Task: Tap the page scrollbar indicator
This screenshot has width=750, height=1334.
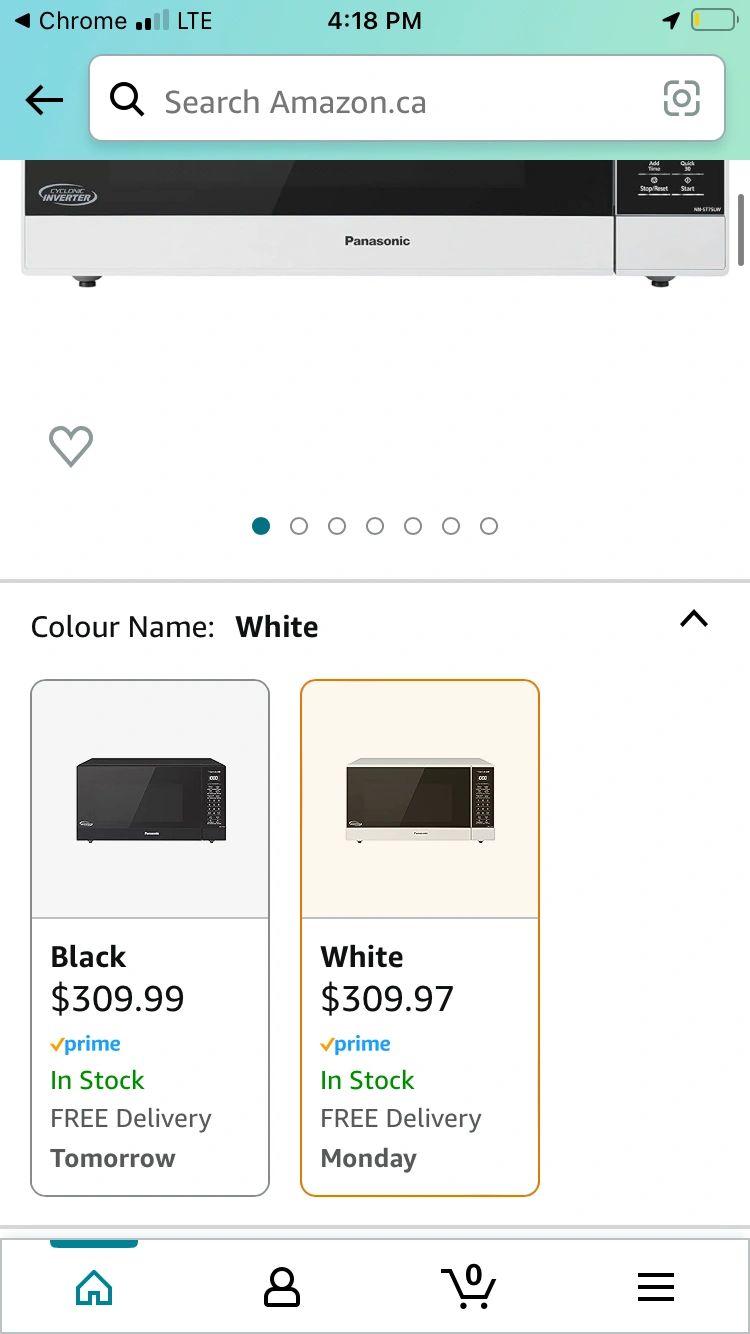Action: pos(741,230)
